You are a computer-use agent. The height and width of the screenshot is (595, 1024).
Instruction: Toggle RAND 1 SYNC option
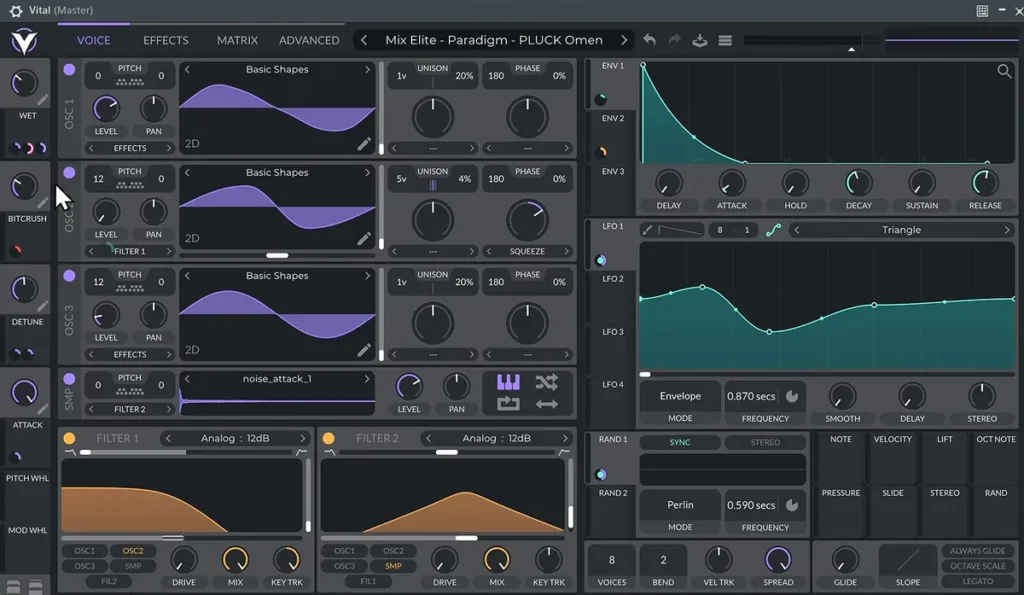(x=680, y=442)
